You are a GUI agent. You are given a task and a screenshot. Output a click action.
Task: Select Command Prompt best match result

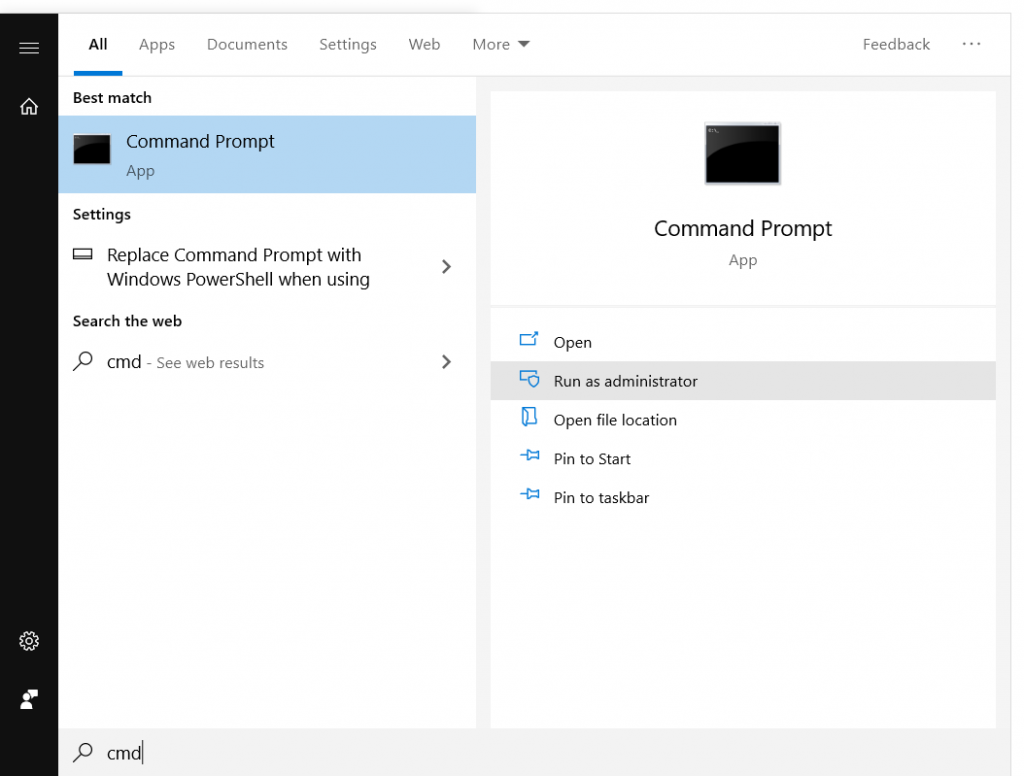(x=267, y=154)
